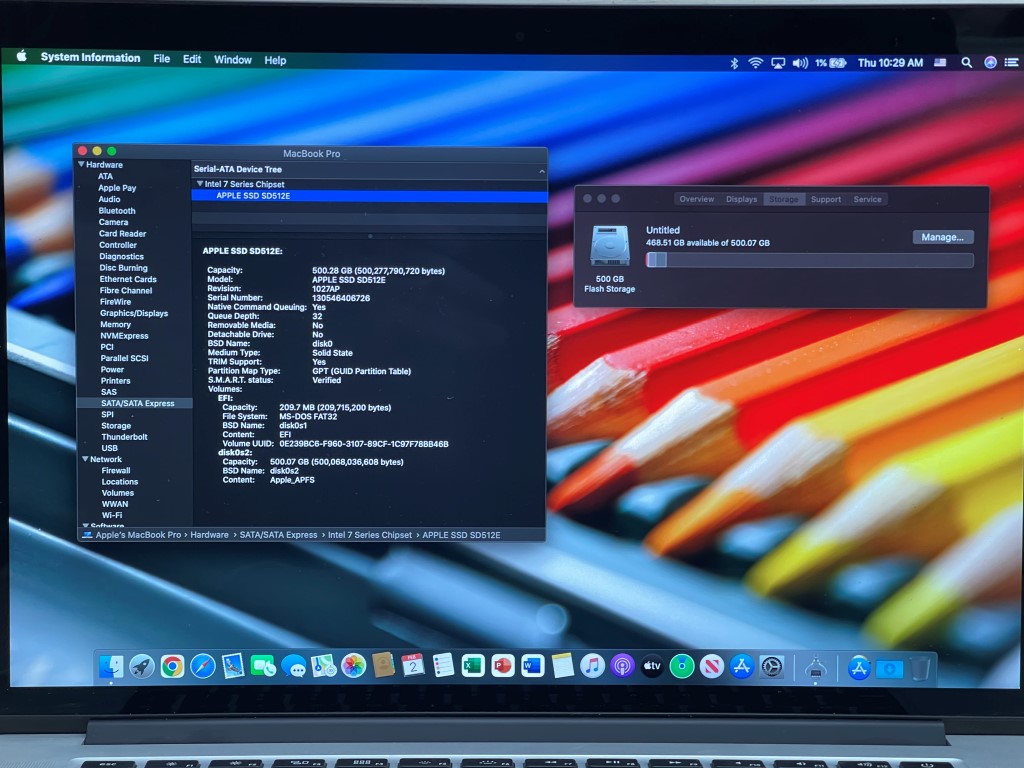The height and width of the screenshot is (768, 1024).
Task: Select NVMExpress in the Hardware sidebar
Action: coord(124,336)
